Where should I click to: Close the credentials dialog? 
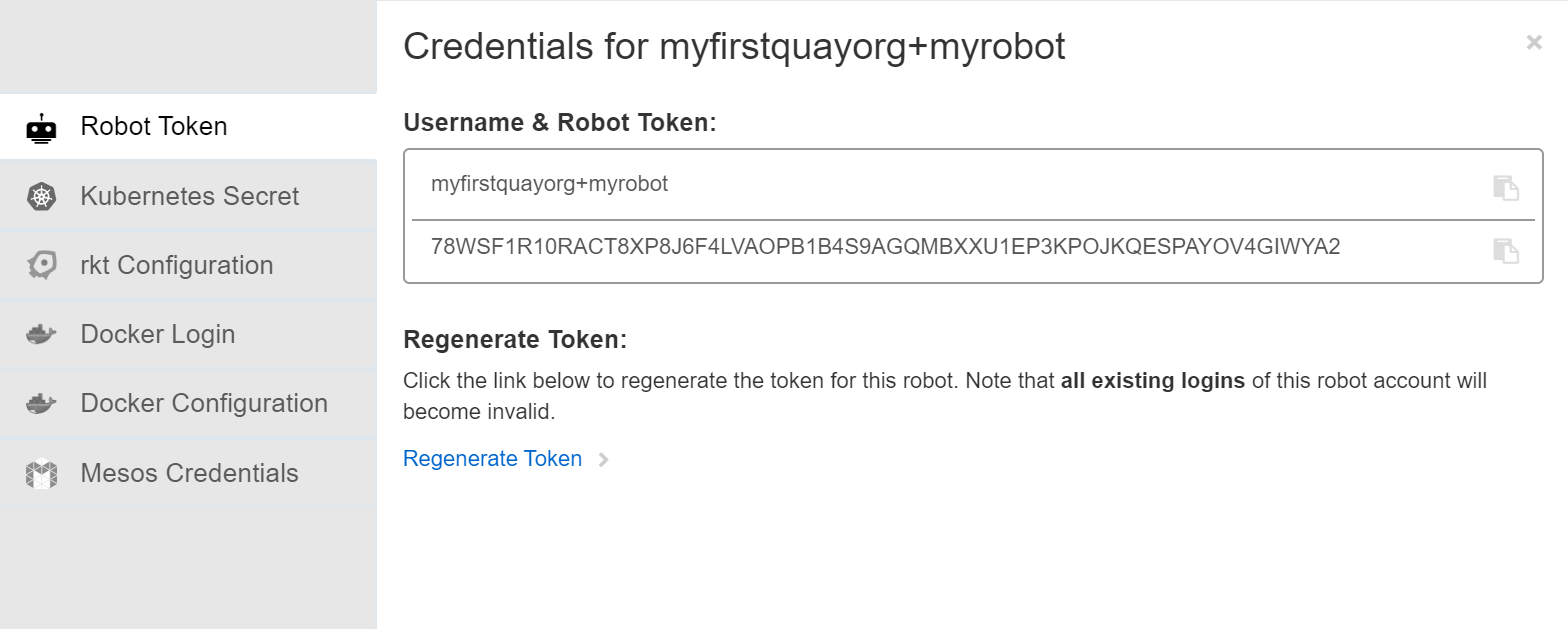click(x=1534, y=42)
